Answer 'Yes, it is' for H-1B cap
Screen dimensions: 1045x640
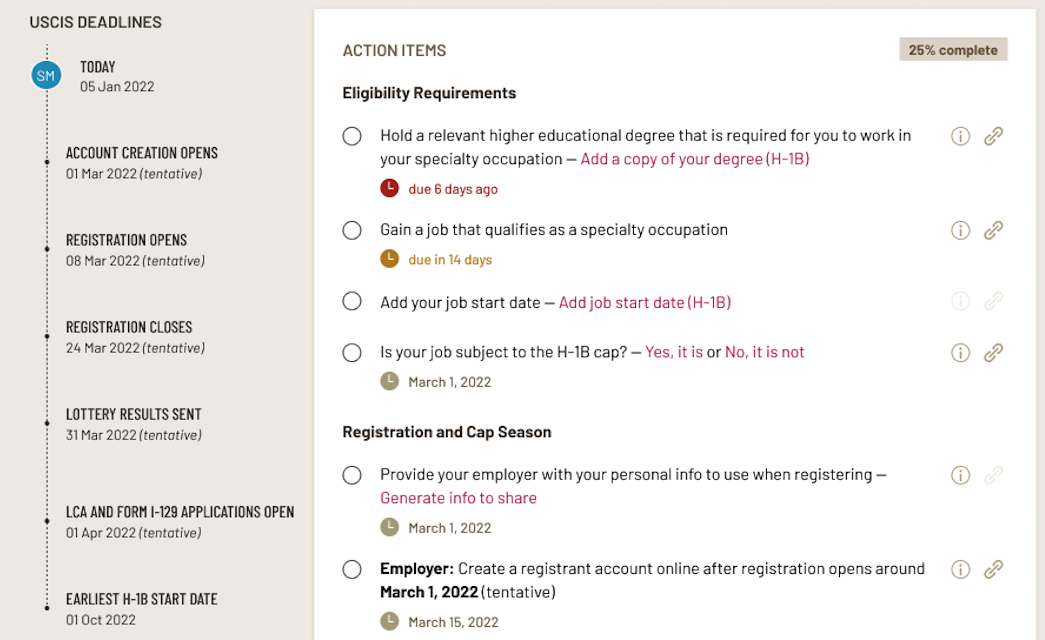(674, 352)
